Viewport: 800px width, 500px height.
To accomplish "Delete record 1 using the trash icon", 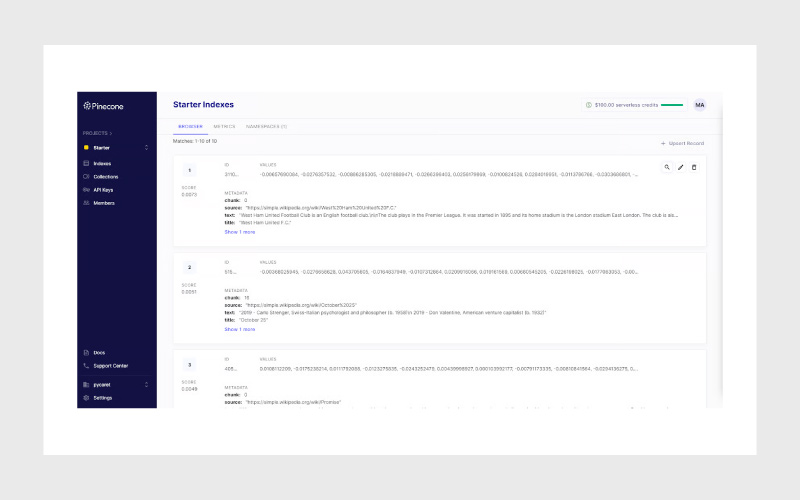I will click(694, 167).
